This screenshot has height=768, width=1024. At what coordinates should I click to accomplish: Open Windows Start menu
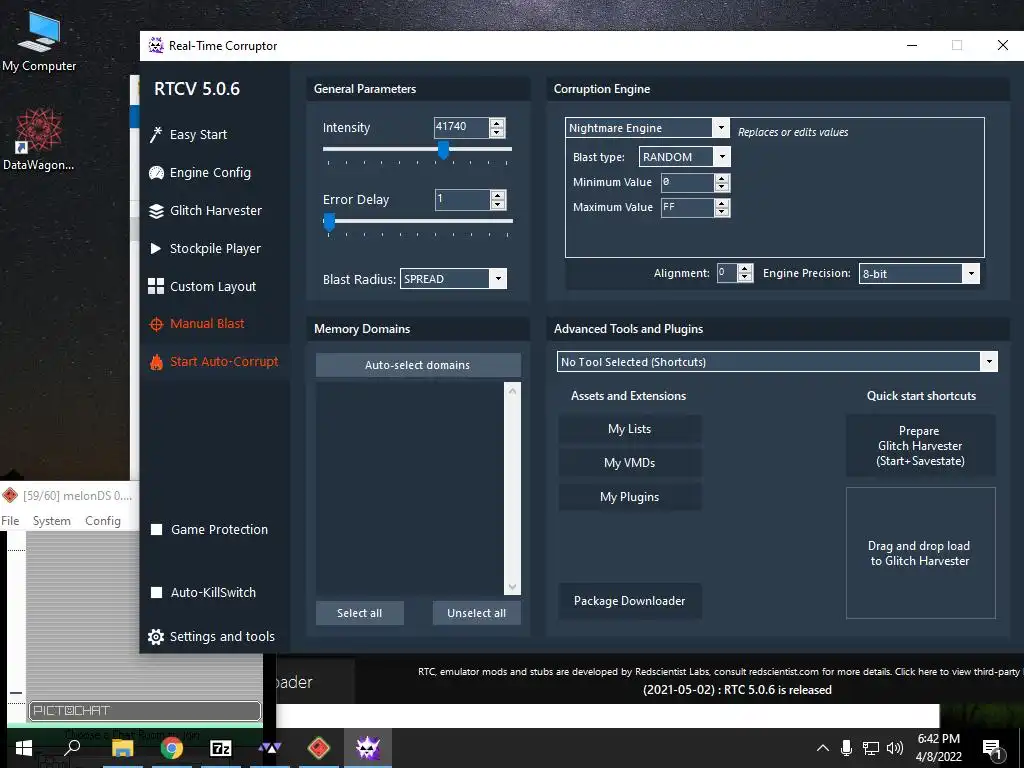pyautogui.click(x=24, y=748)
